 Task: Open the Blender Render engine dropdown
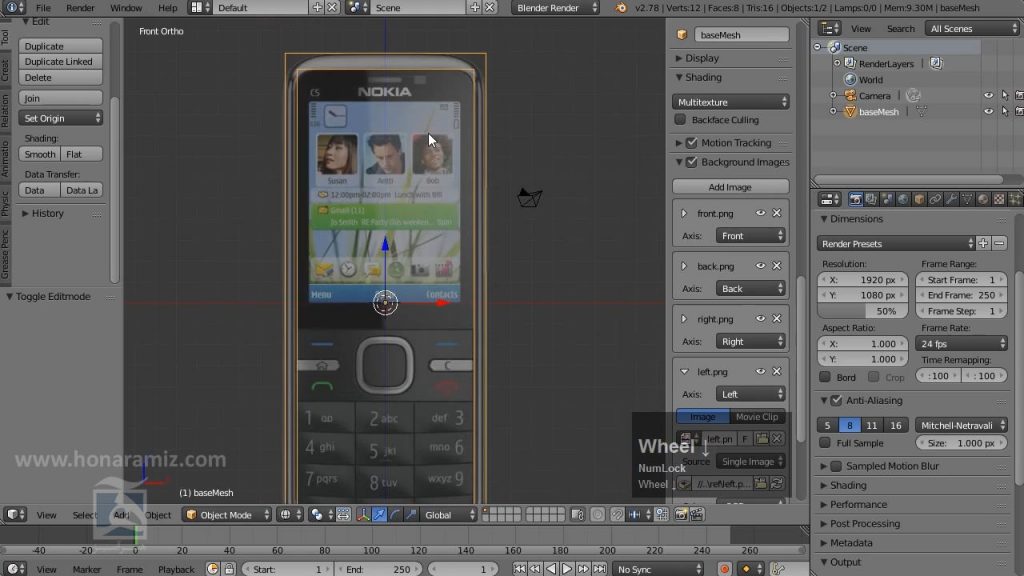556,8
